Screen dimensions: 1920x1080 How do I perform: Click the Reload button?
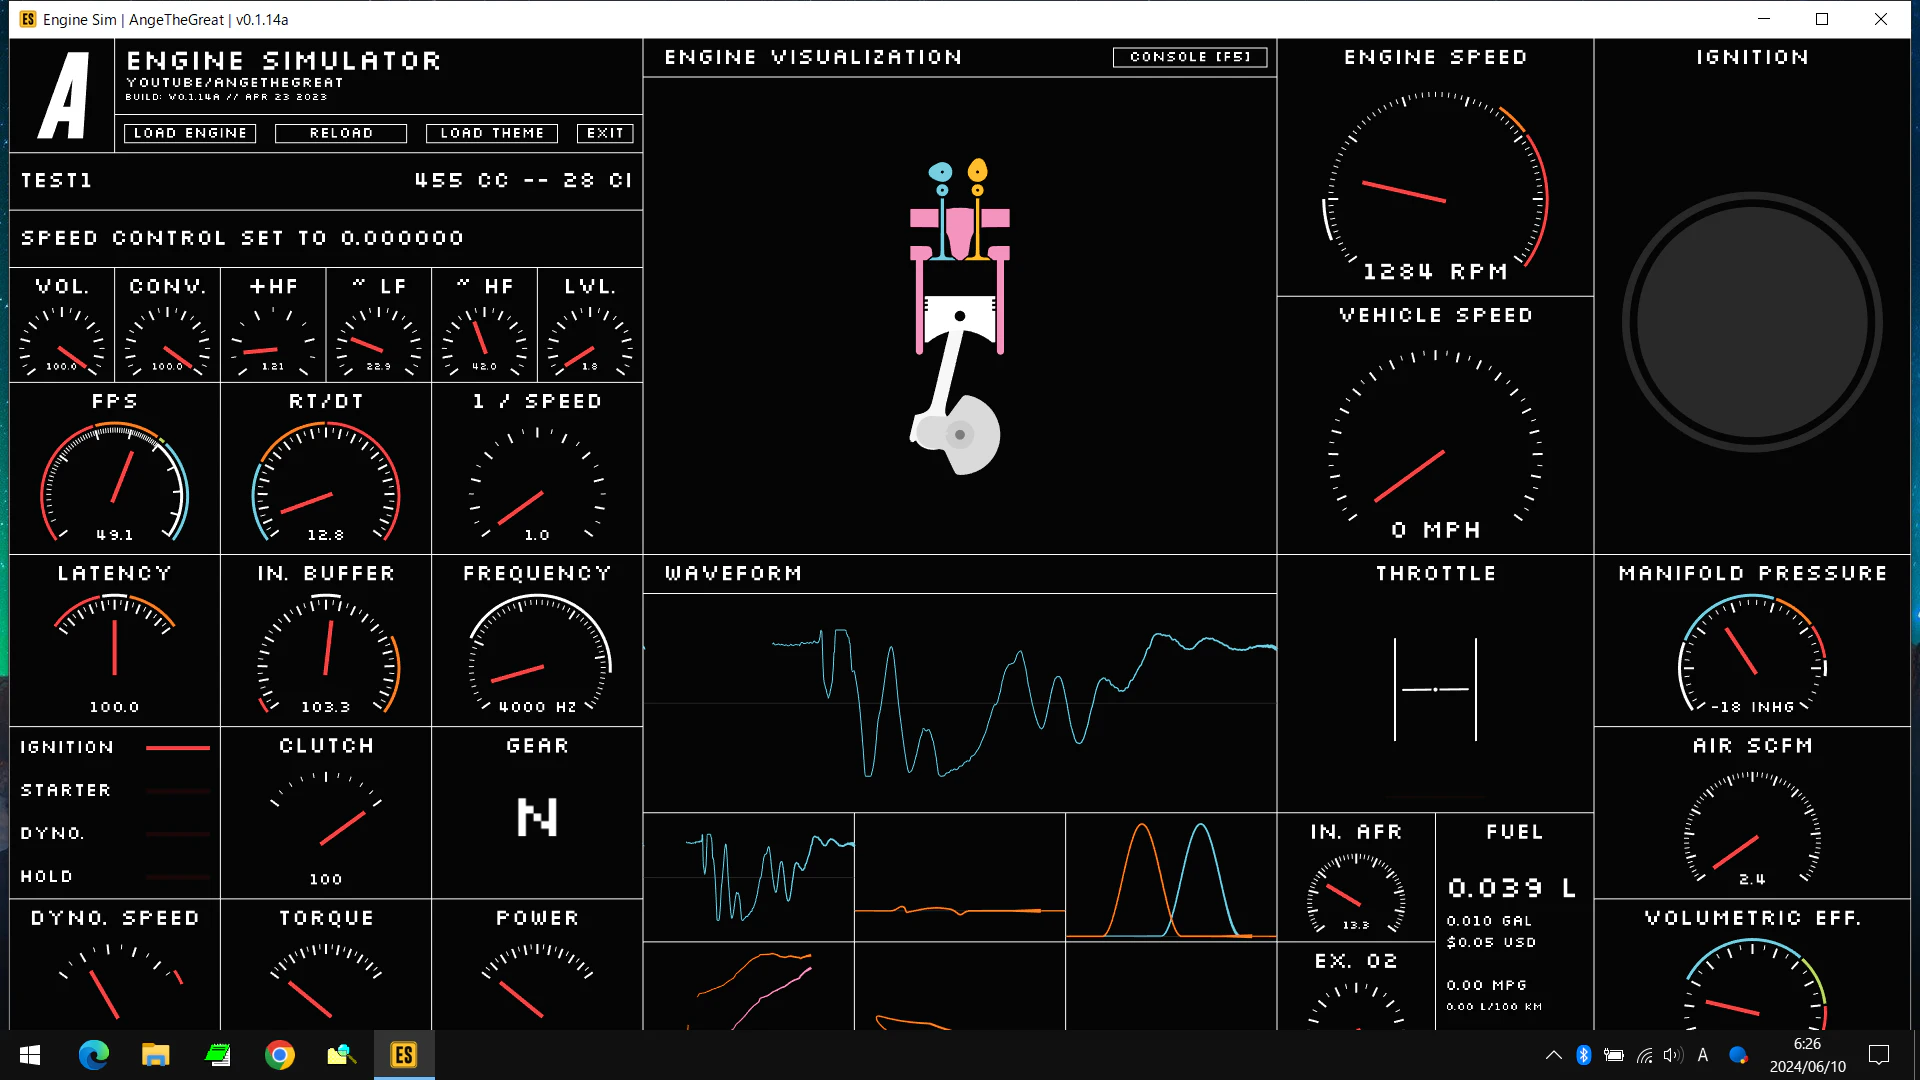(341, 133)
